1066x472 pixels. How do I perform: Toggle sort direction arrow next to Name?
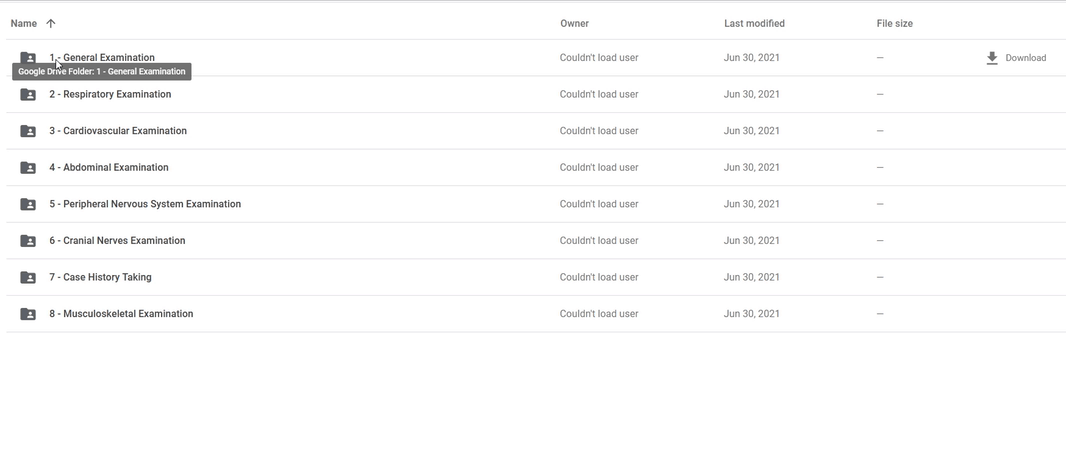[50, 23]
